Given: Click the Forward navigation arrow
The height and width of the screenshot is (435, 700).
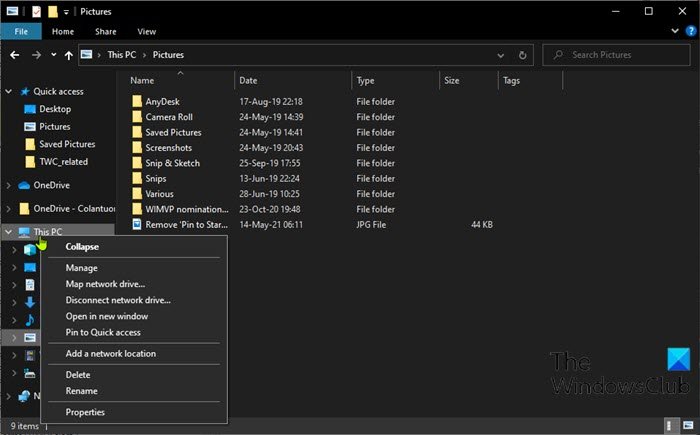Looking at the screenshot, I should click(37, 55).
